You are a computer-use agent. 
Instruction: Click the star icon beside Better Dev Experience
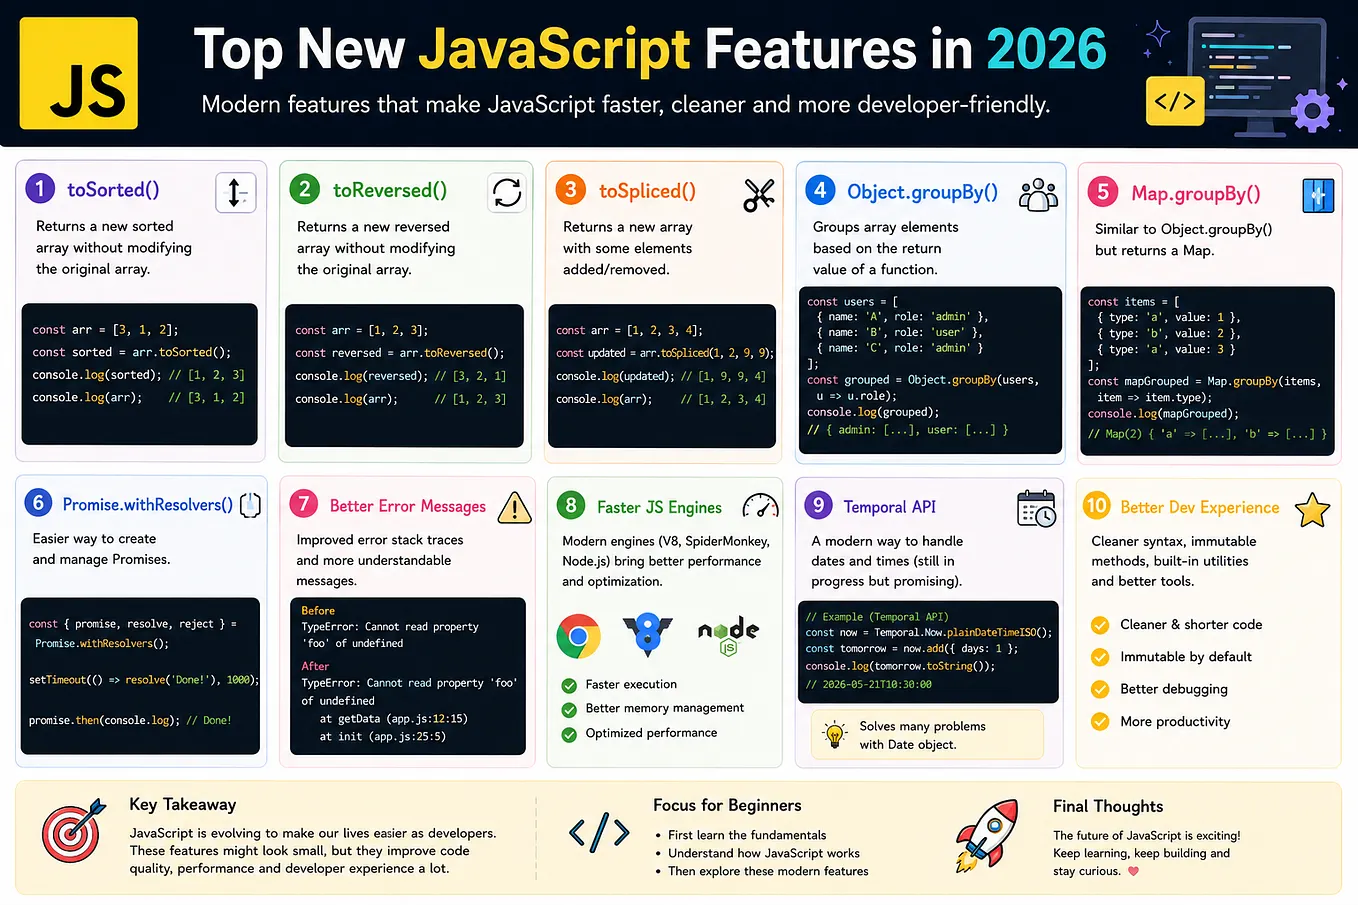tap(1312, 510)
